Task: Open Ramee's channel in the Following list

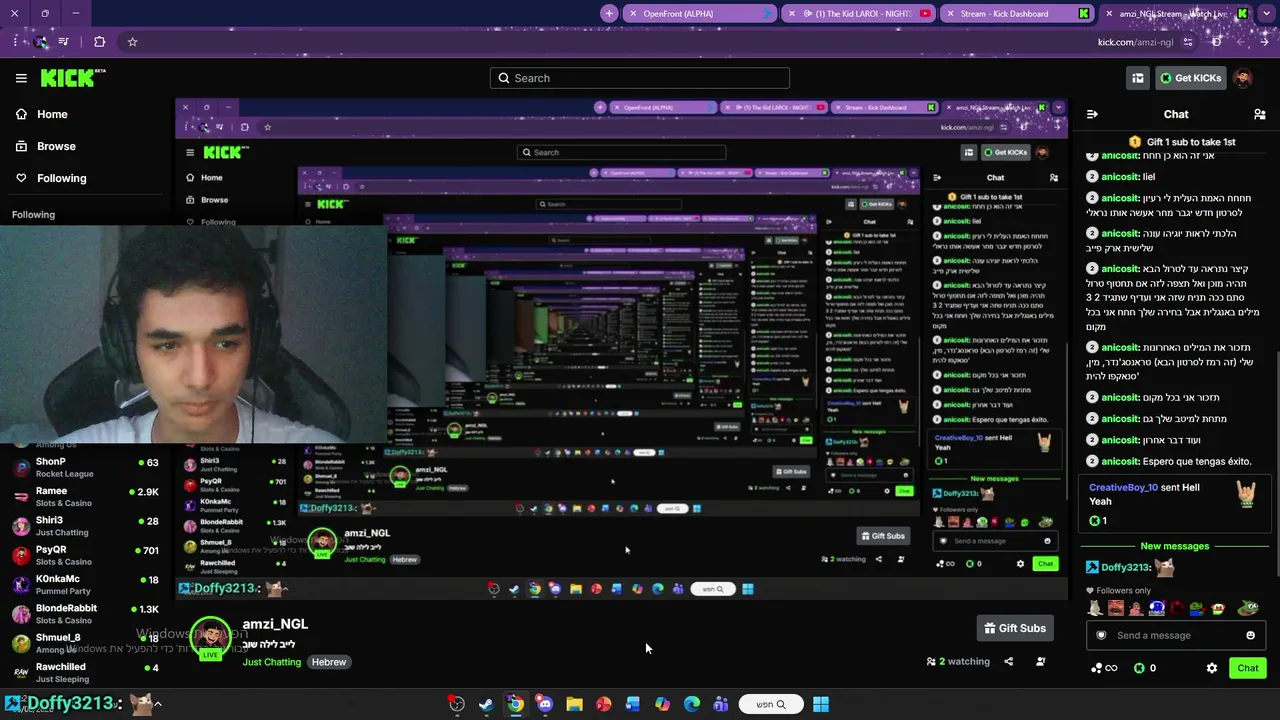Action: (x=85, y=496)
